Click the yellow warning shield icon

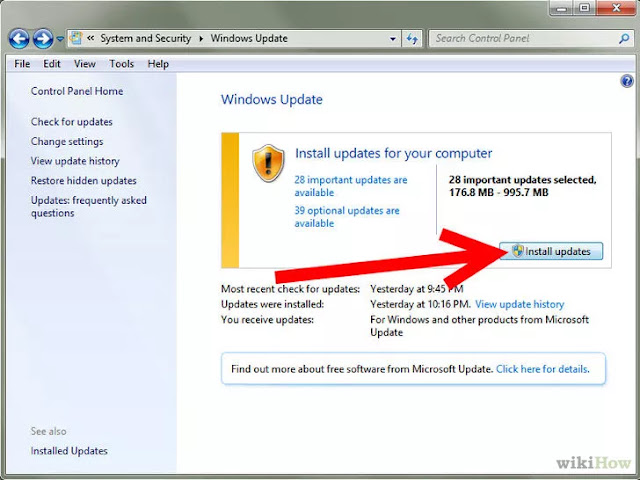pos(268,162)
